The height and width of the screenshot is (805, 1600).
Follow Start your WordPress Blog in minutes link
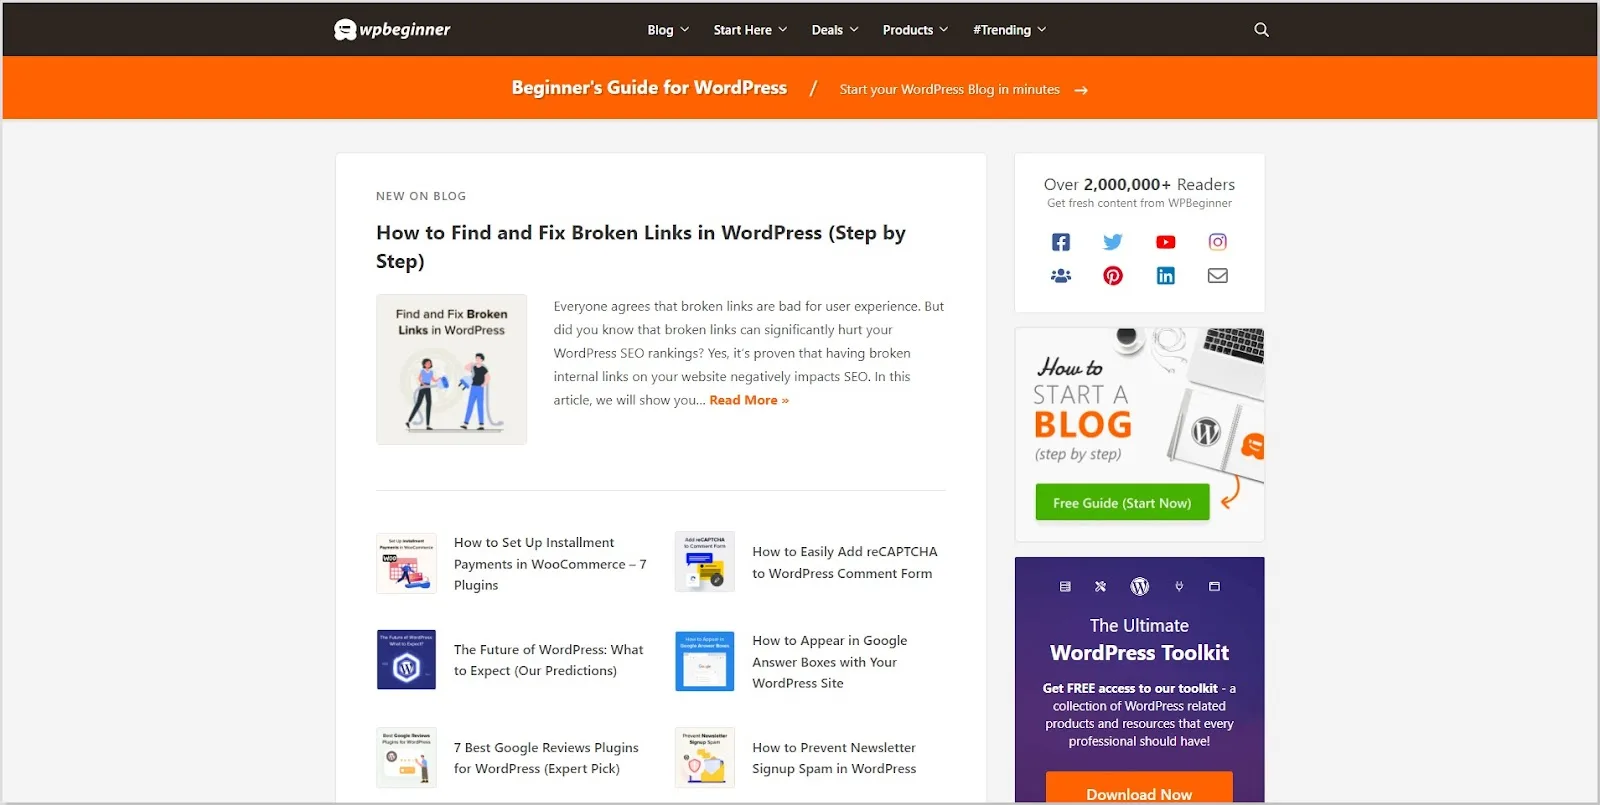pos(950,89)
